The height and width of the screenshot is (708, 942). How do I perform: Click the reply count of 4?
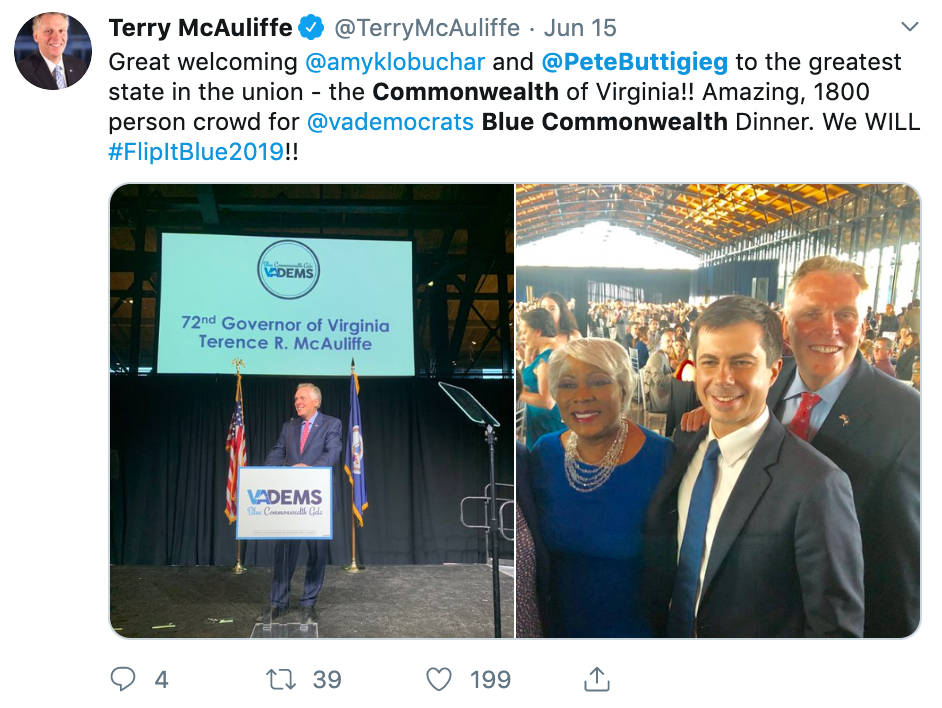click(x=161, y=680)
